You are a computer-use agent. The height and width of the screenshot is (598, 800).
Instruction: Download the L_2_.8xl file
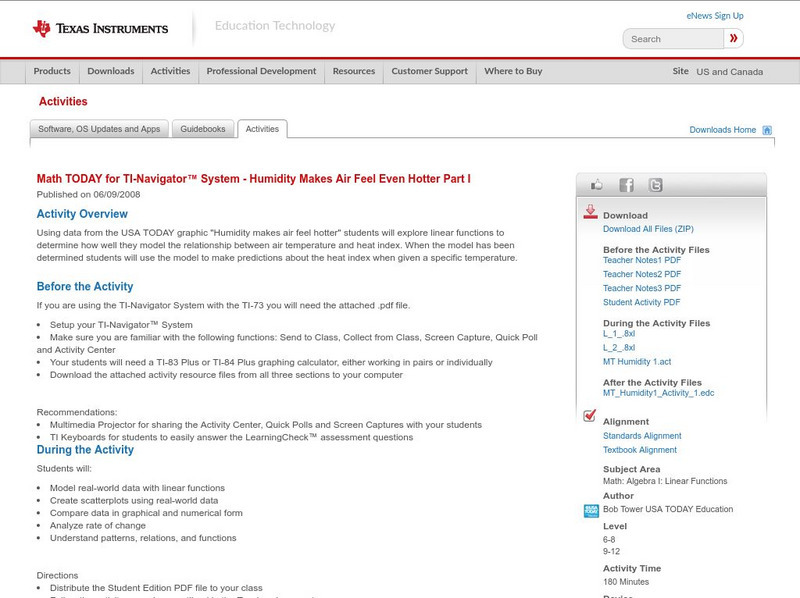click(619, 347)
